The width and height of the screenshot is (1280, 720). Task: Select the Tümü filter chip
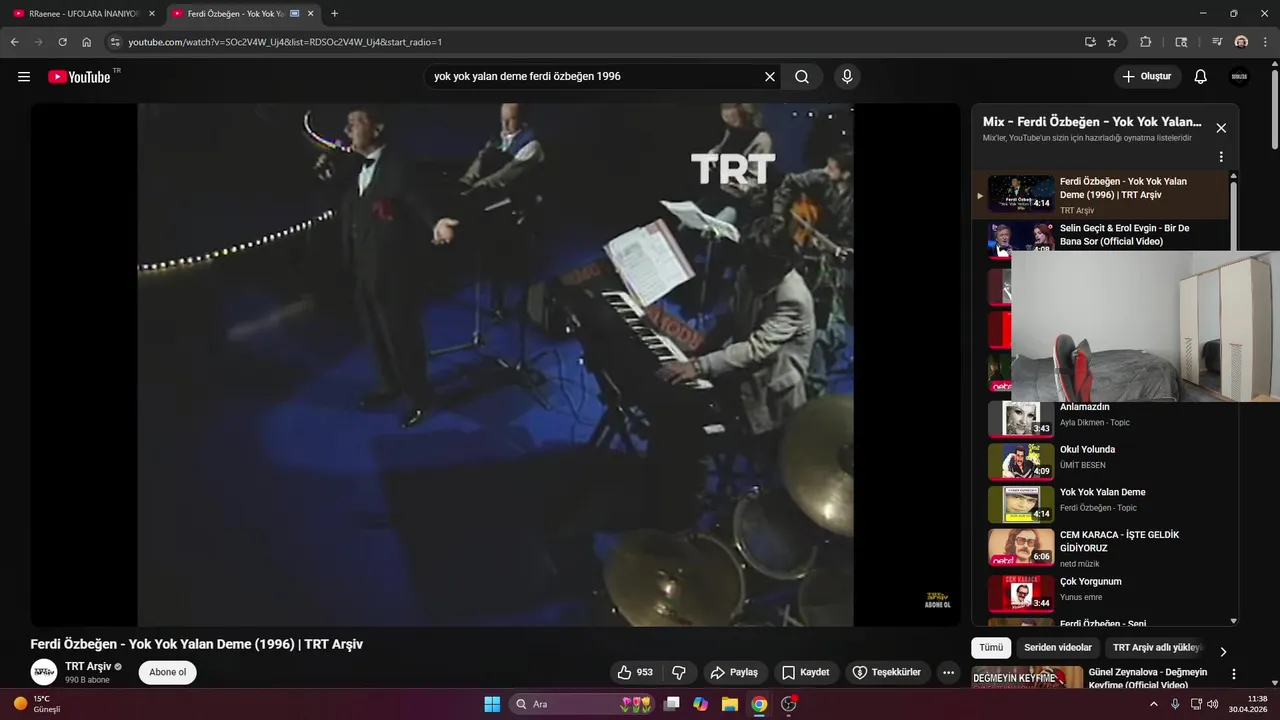(991, 648)
